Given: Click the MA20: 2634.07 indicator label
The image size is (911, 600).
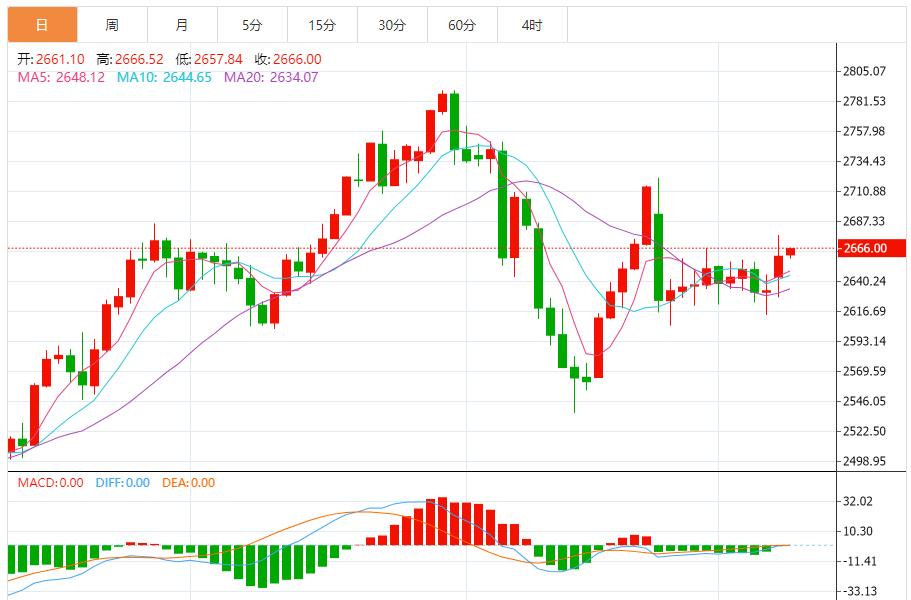Looking at the screenshot, I should pos(271,77).
